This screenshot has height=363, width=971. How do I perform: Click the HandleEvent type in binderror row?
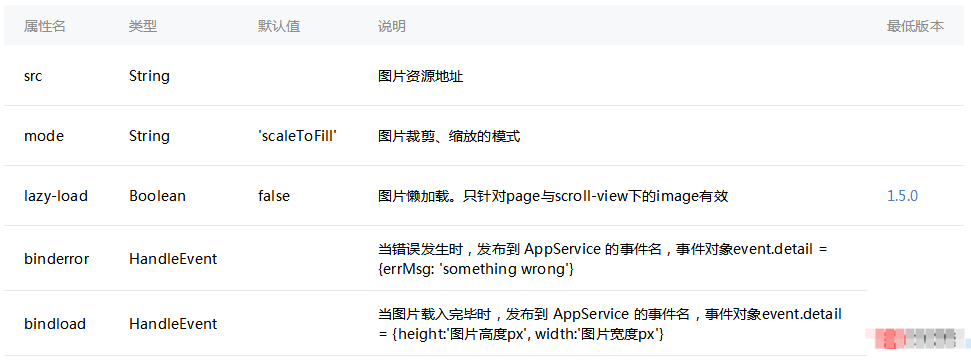coord(173,258)
